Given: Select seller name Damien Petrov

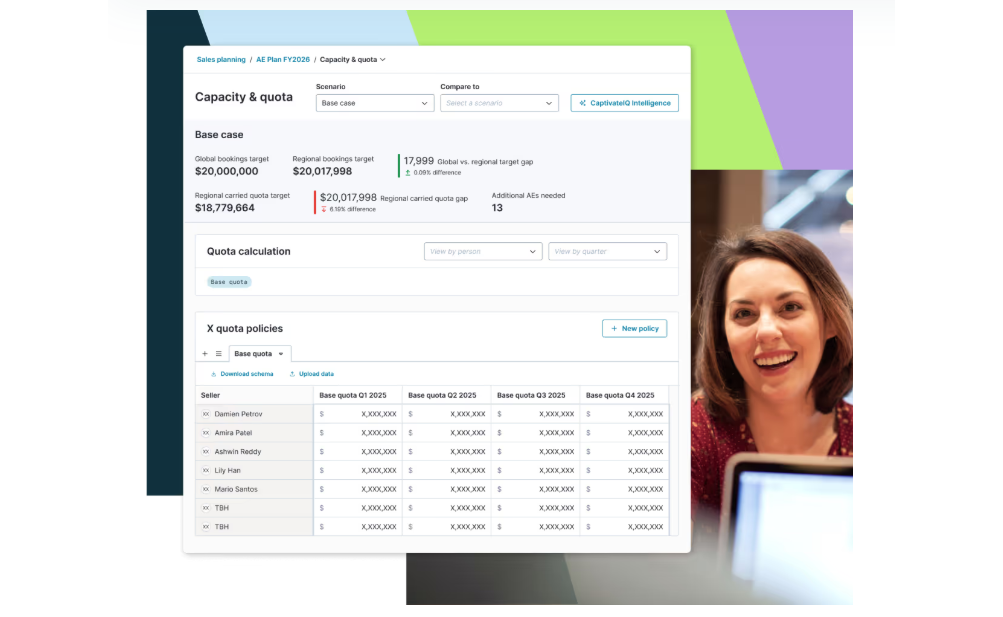Looking at the screenshot, I should (239, 414).
